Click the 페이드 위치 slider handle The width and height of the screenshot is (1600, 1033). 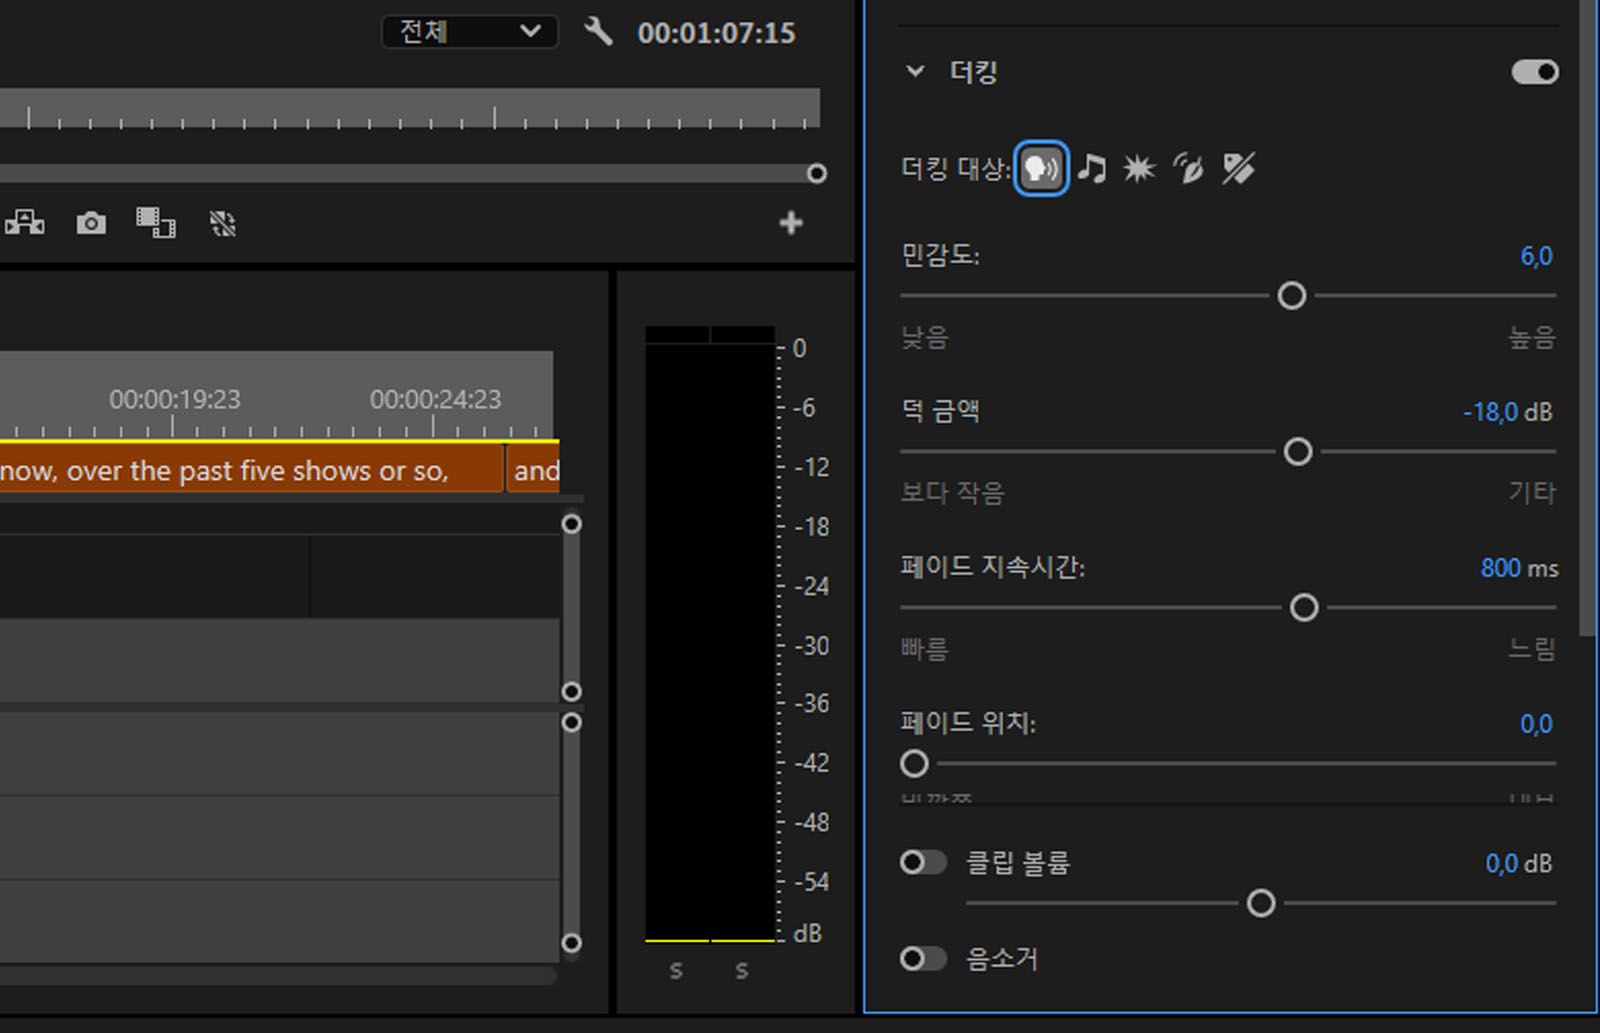(x=914, y=764)
